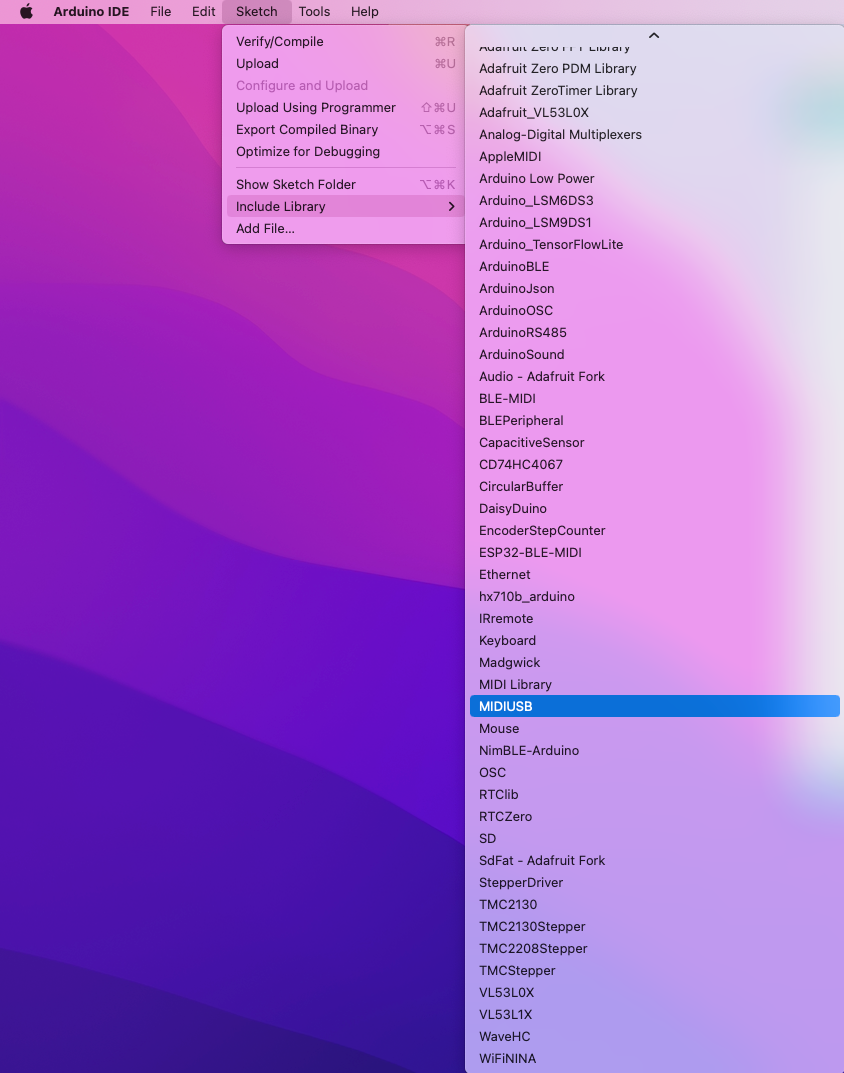The height and width of the screenshot is (1073, 844).
Task: Include the AppleMIDI library
Action: (x=655, y=156)
